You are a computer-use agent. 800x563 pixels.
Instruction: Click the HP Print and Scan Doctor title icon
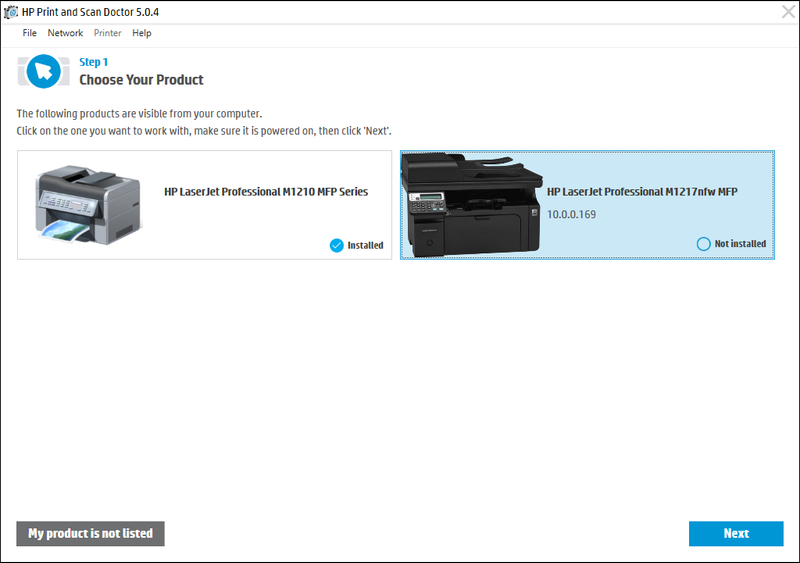click(x=11, y=12)
